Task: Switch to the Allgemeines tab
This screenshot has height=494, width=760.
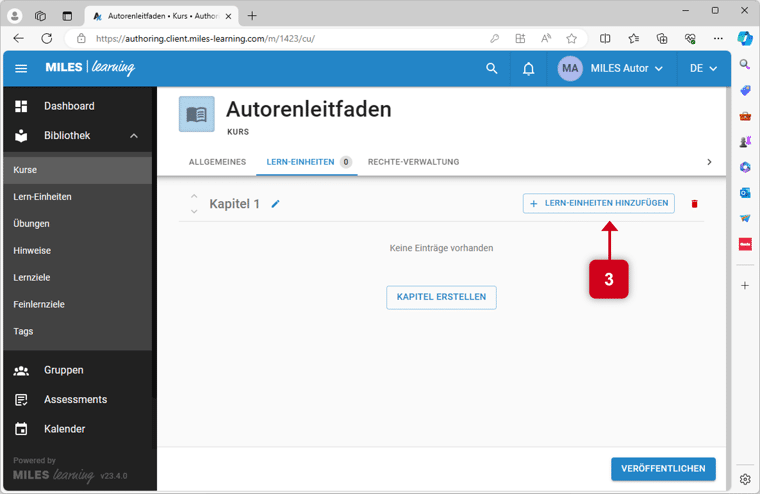Action: [x=217, y=162]
